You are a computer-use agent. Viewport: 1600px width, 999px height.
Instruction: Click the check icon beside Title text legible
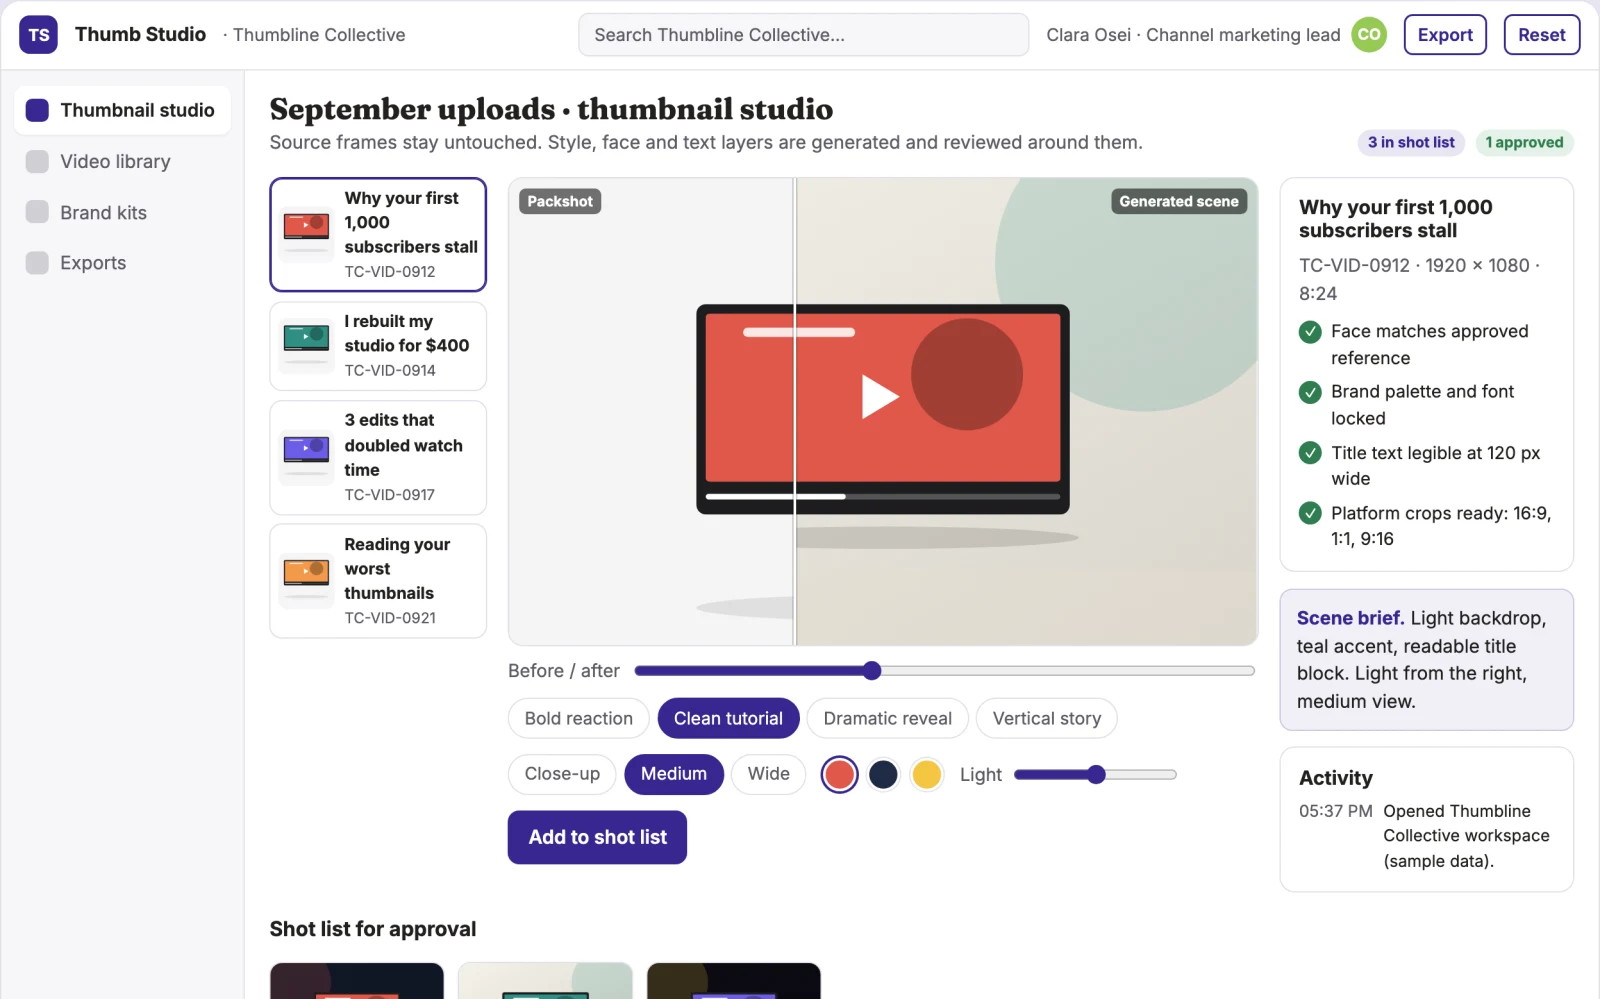(1310, 453)
